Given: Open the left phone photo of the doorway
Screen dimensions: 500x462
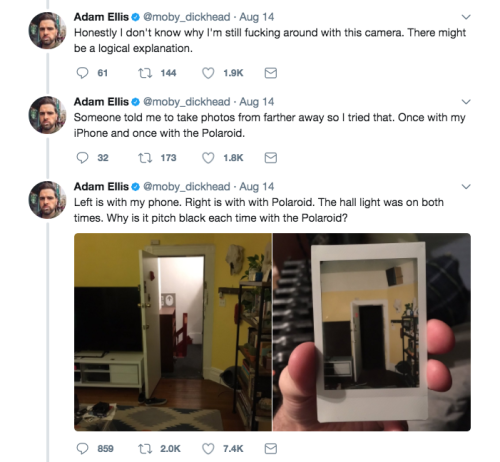Looking at the screenshot, I should 173,332.
